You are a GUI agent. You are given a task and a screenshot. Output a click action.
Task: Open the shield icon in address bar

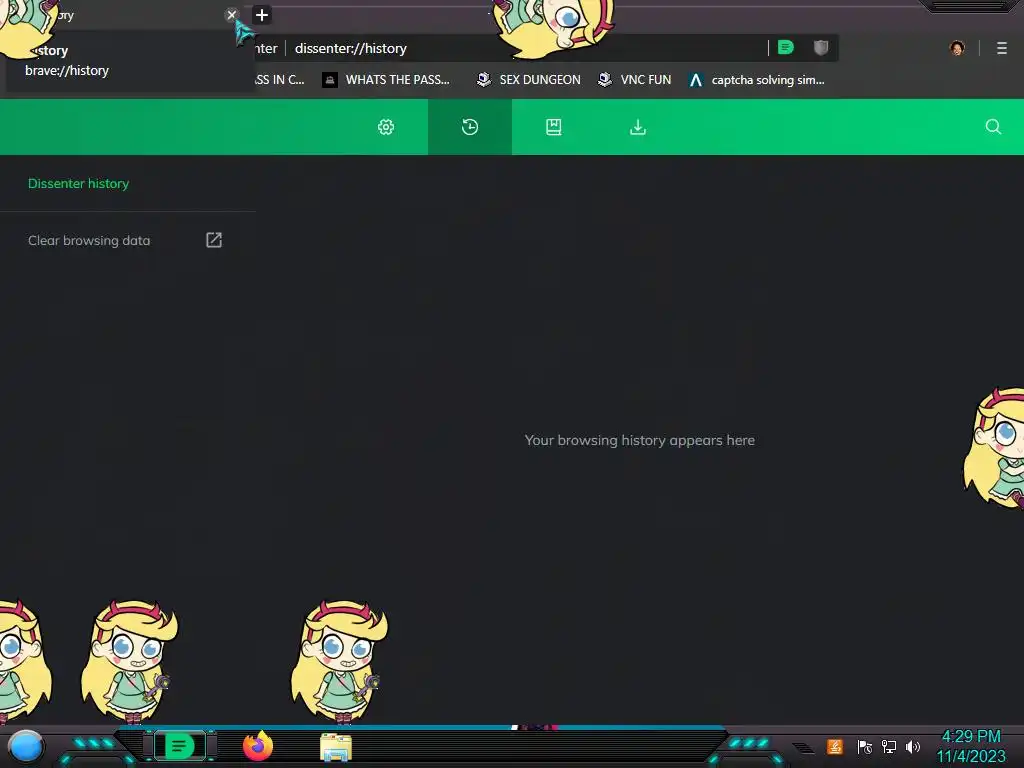(821, 48)
